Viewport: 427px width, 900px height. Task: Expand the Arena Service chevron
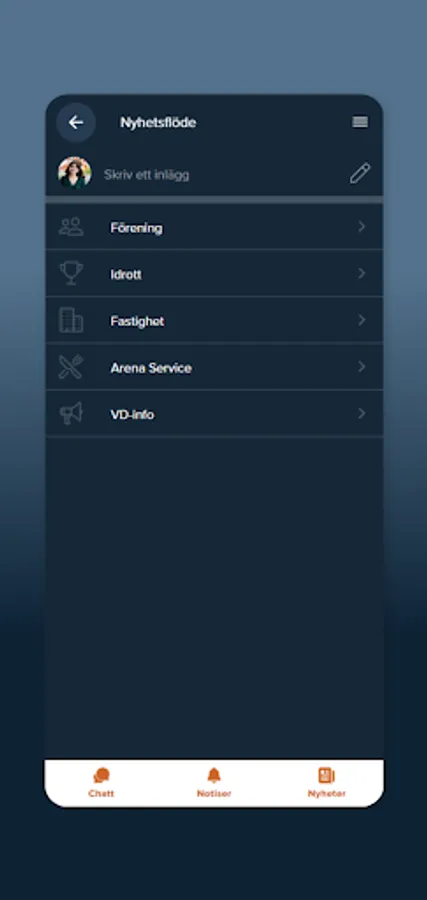coord(362,367)
